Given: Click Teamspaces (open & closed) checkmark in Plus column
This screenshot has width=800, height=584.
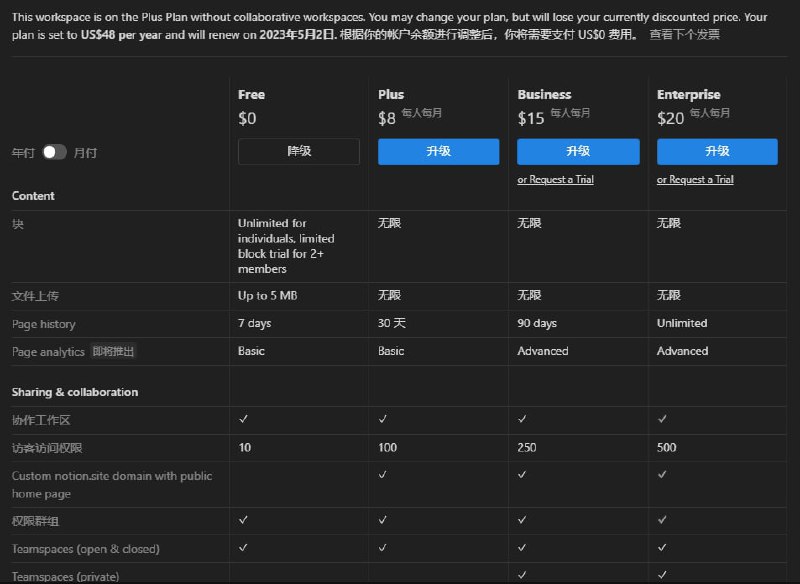Looking at the screenshot, I should (383, 547).
